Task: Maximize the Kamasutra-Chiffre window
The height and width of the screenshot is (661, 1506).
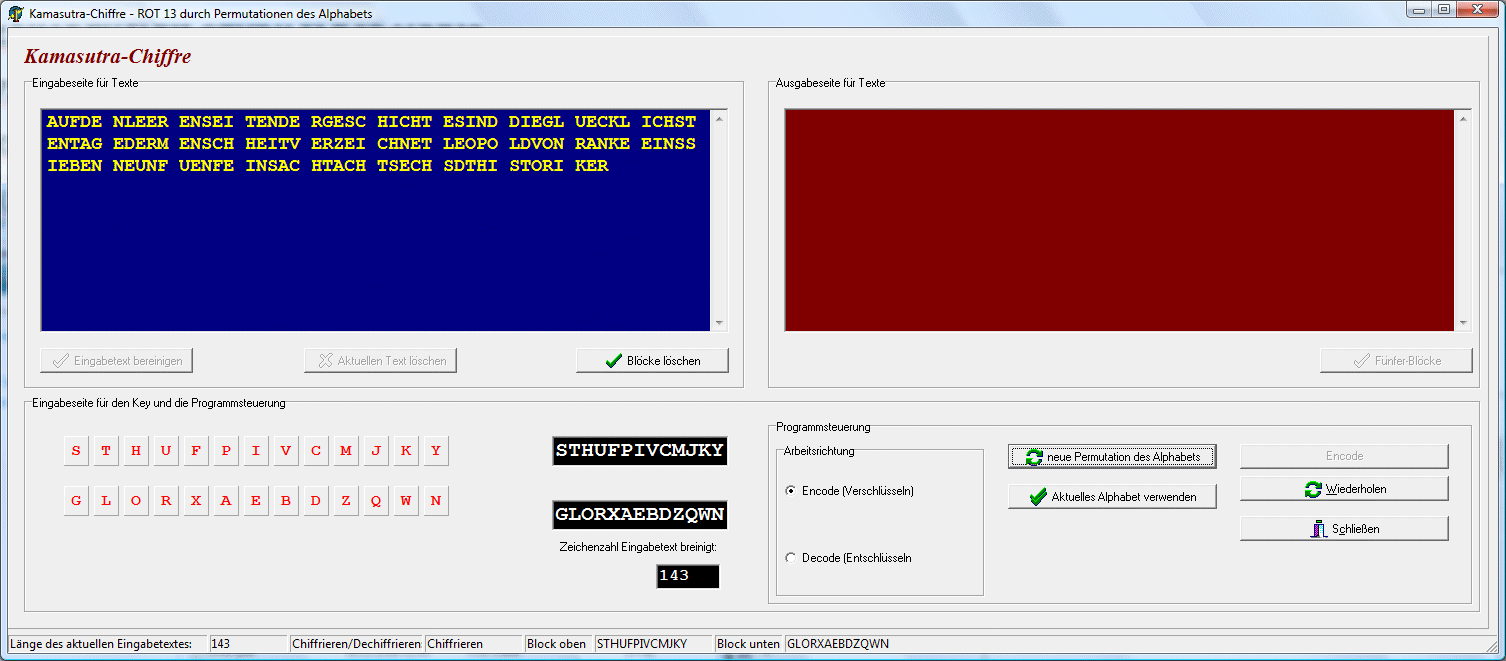Action: (x=1445, y=9)
